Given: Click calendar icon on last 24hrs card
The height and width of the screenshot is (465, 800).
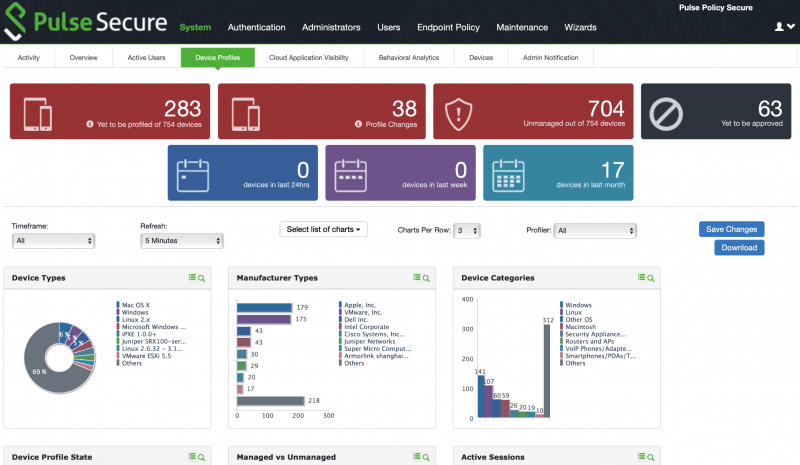Looking at the screenshot, I should pos(193,176).
